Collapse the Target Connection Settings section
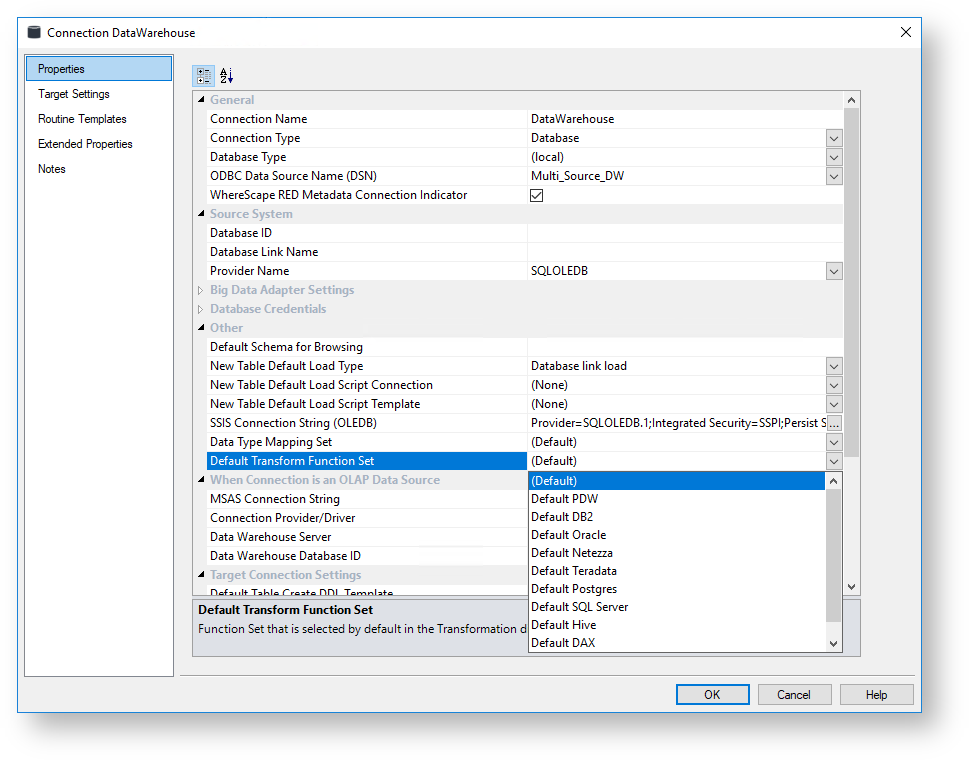 201,575
